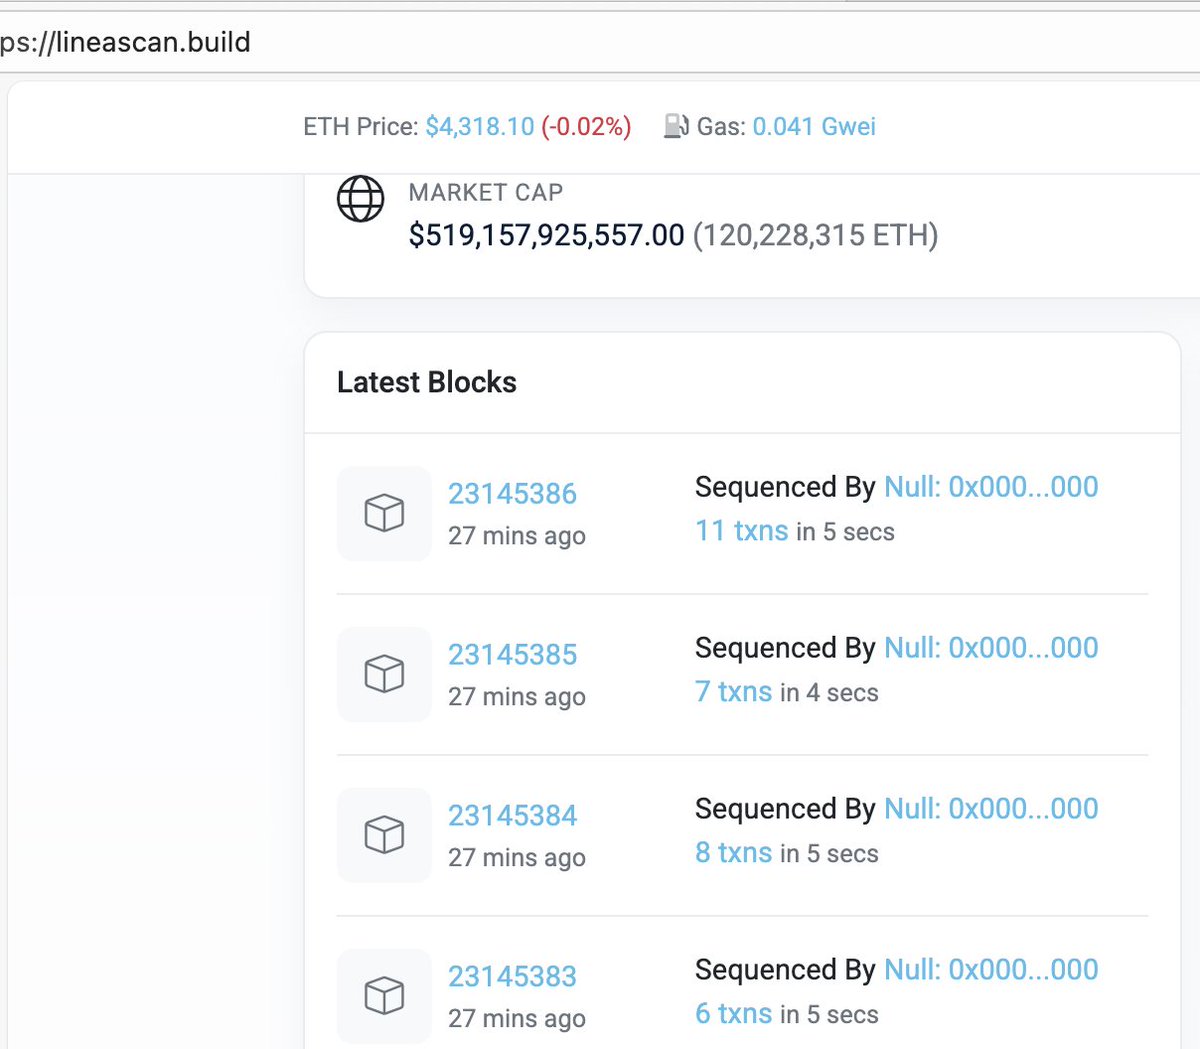Screen dimensions: 1200x1049
Task: Click the Latest Blocks heading
Action: click(427, 382)
